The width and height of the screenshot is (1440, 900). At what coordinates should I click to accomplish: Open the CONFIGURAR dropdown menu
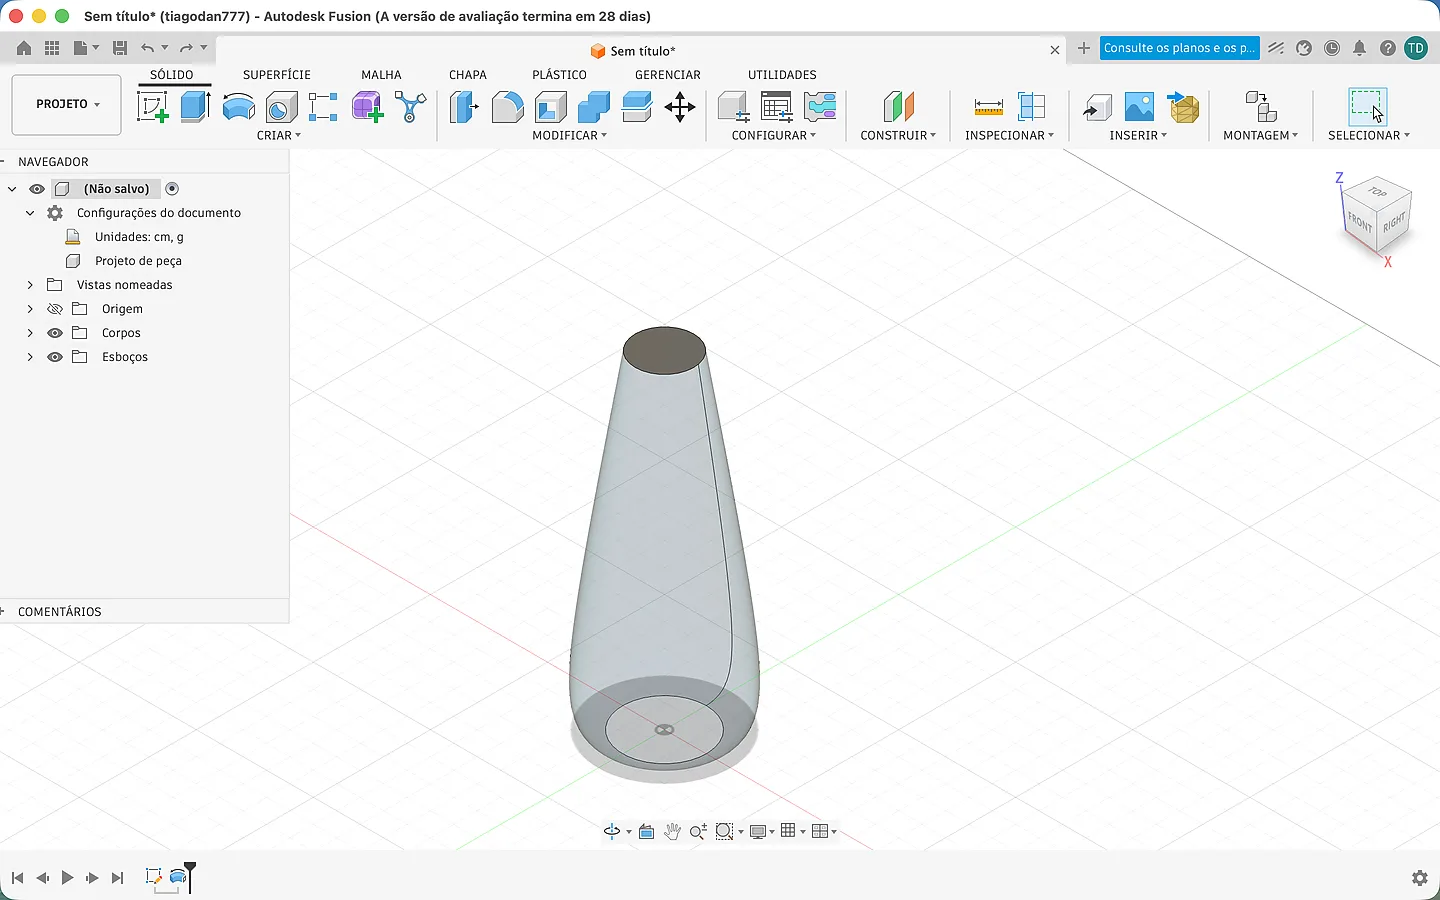click(773, 135)
